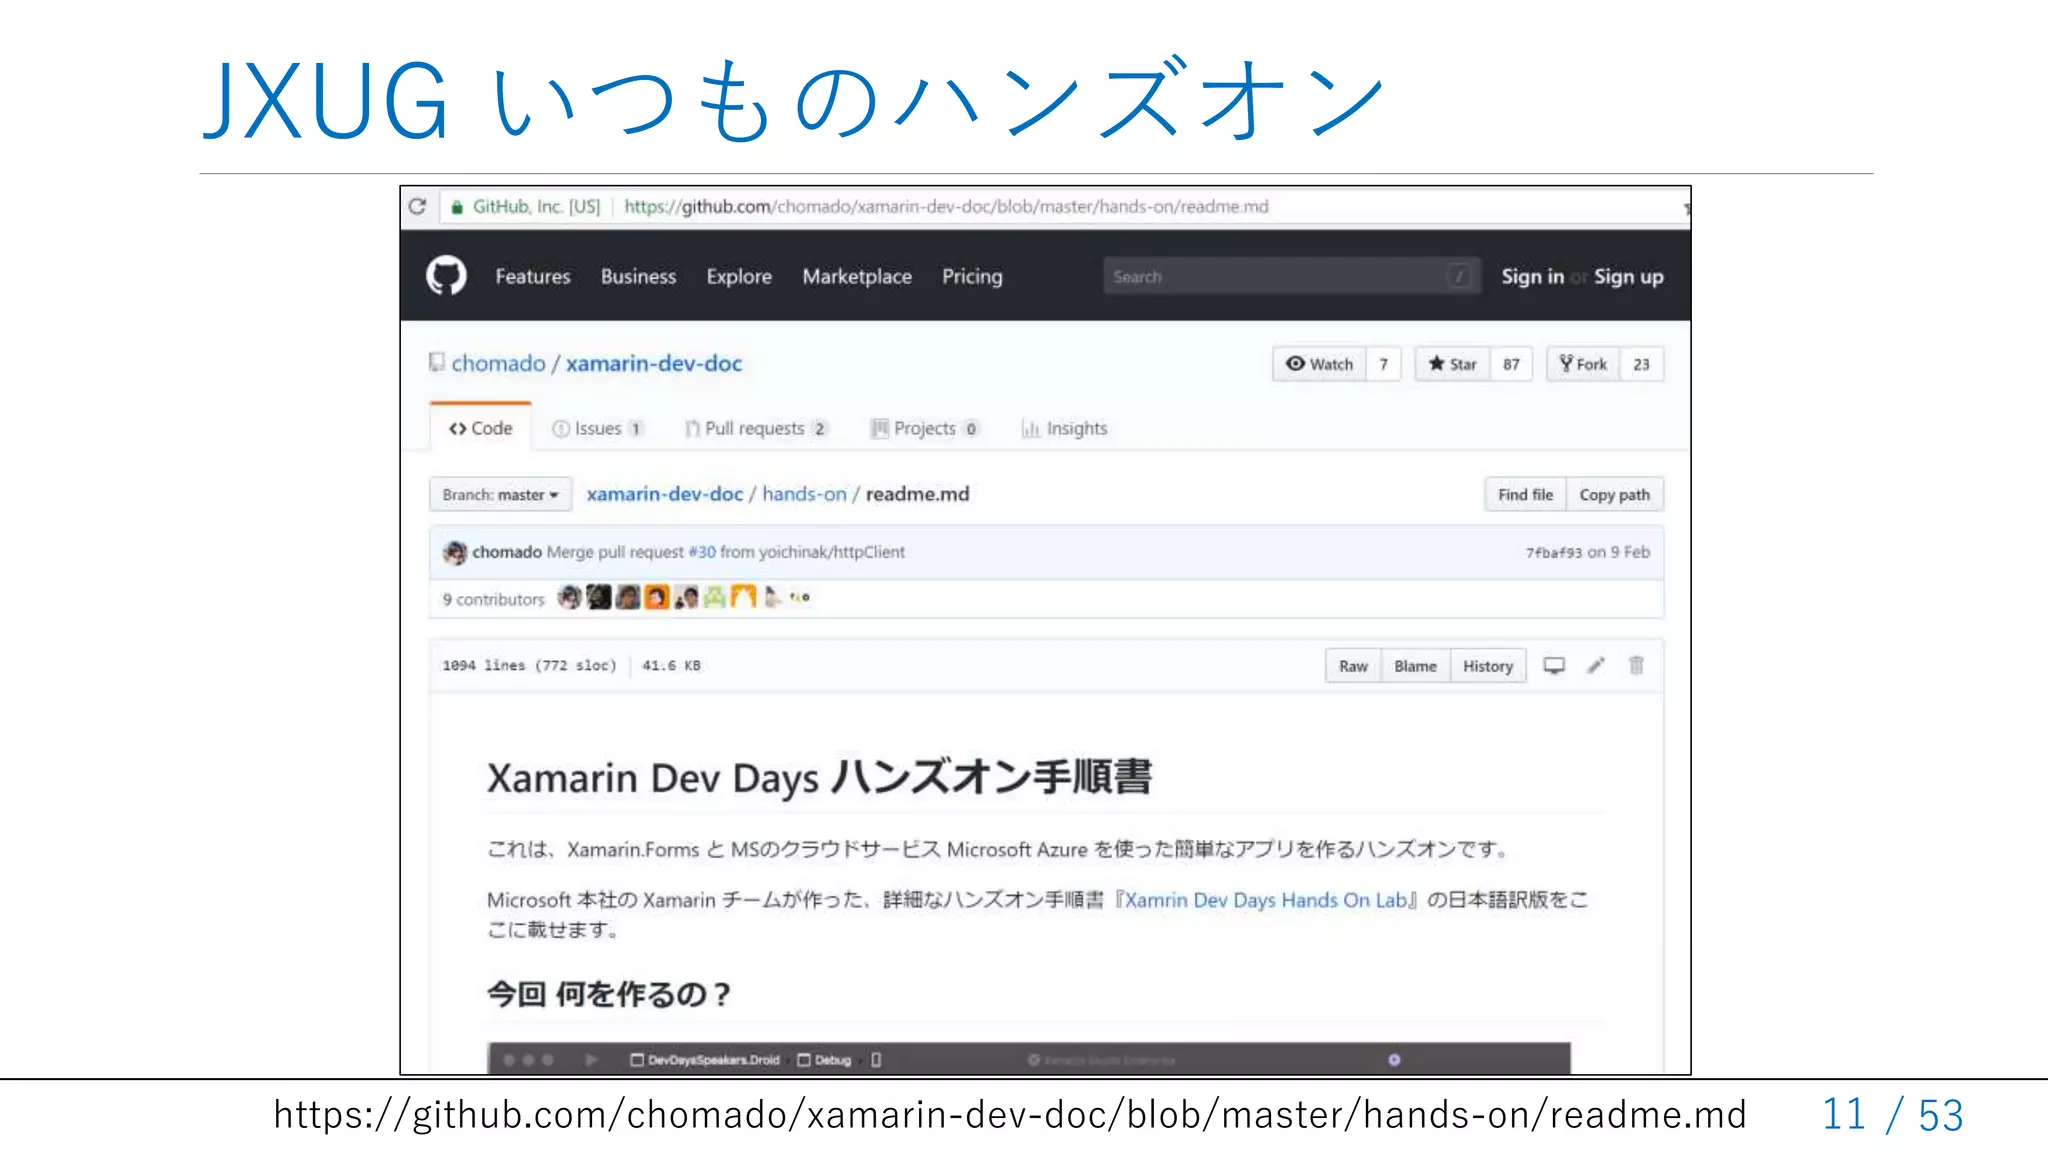Open Business in GitHub header
This screenshot has height=1152, width=2048.
(638, 277)
